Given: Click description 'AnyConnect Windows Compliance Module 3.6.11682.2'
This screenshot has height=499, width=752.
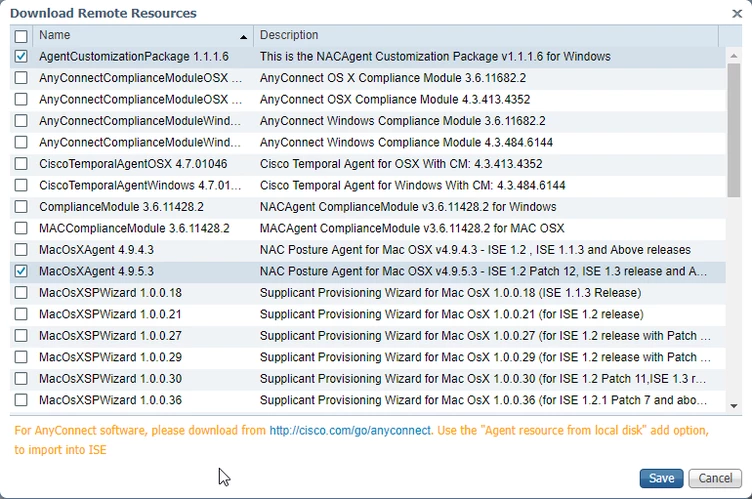Looking at the screenshot, I should (x=402, y=121).
